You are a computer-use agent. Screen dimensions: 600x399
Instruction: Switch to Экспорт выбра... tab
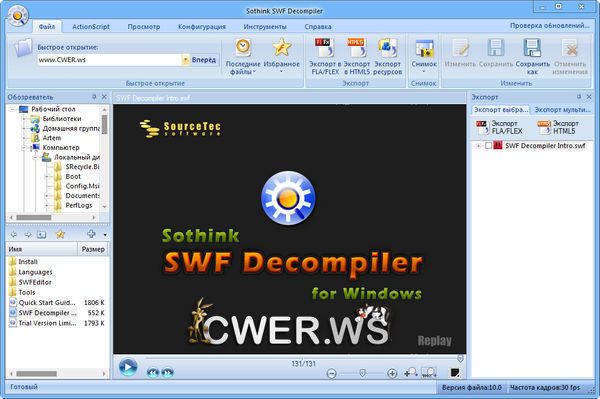[x=501, y=110]
